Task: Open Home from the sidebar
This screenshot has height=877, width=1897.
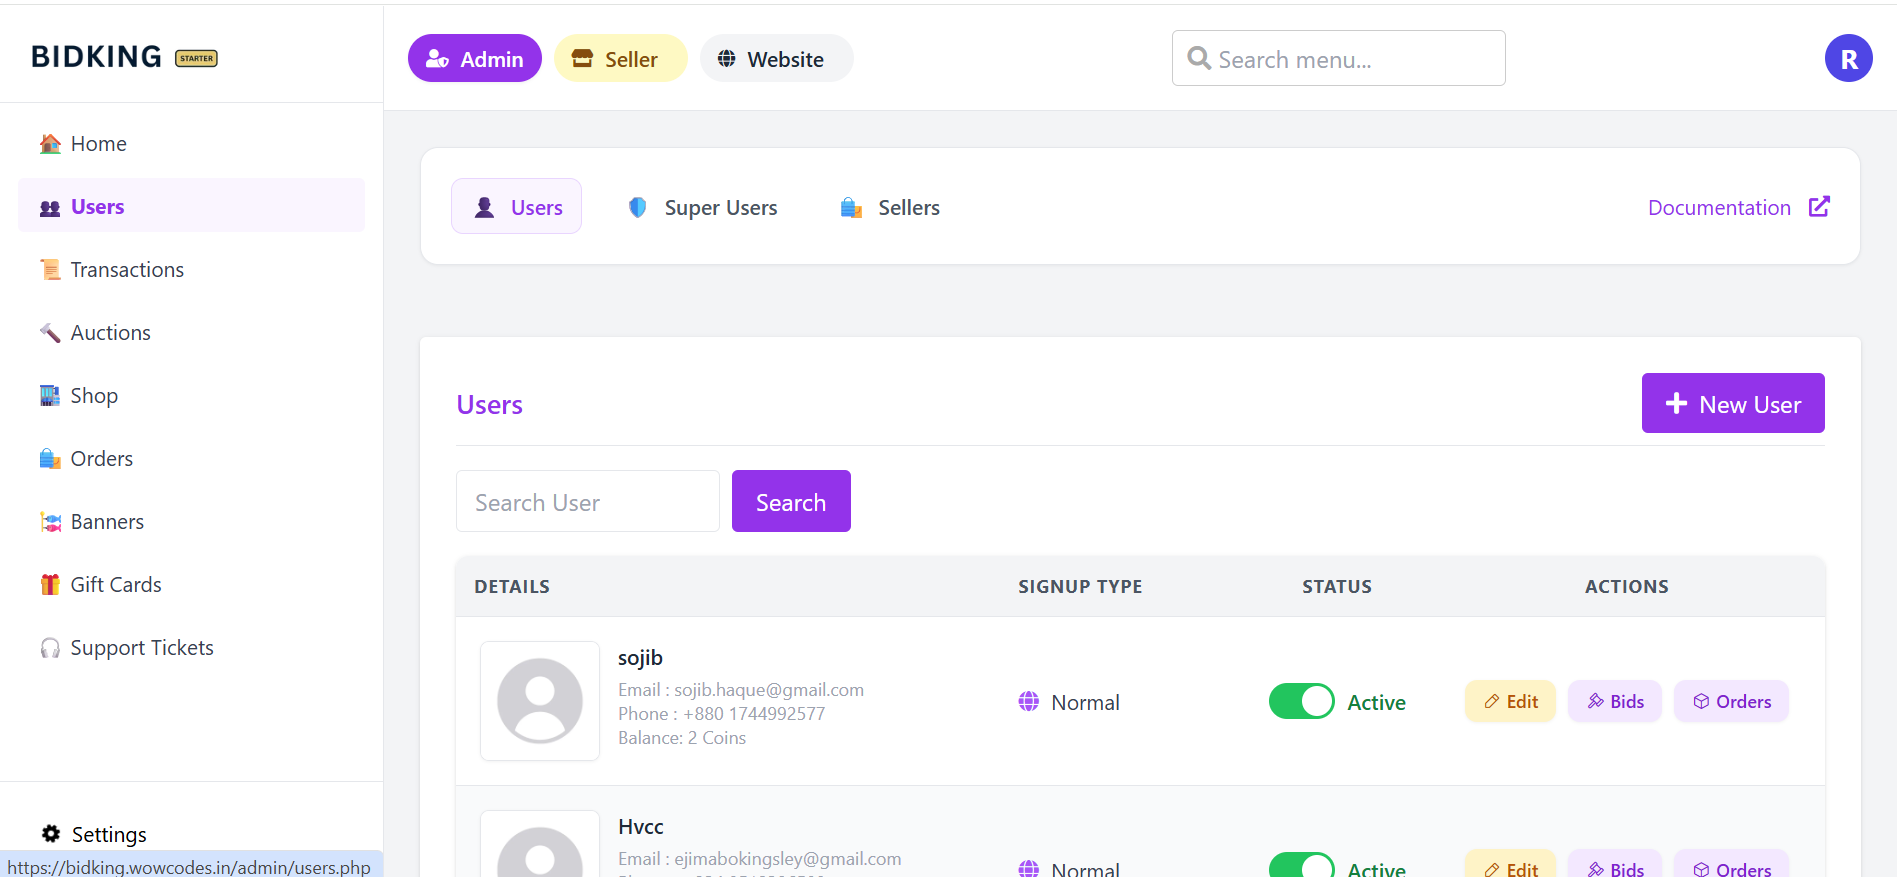Action: click(191, 144)
